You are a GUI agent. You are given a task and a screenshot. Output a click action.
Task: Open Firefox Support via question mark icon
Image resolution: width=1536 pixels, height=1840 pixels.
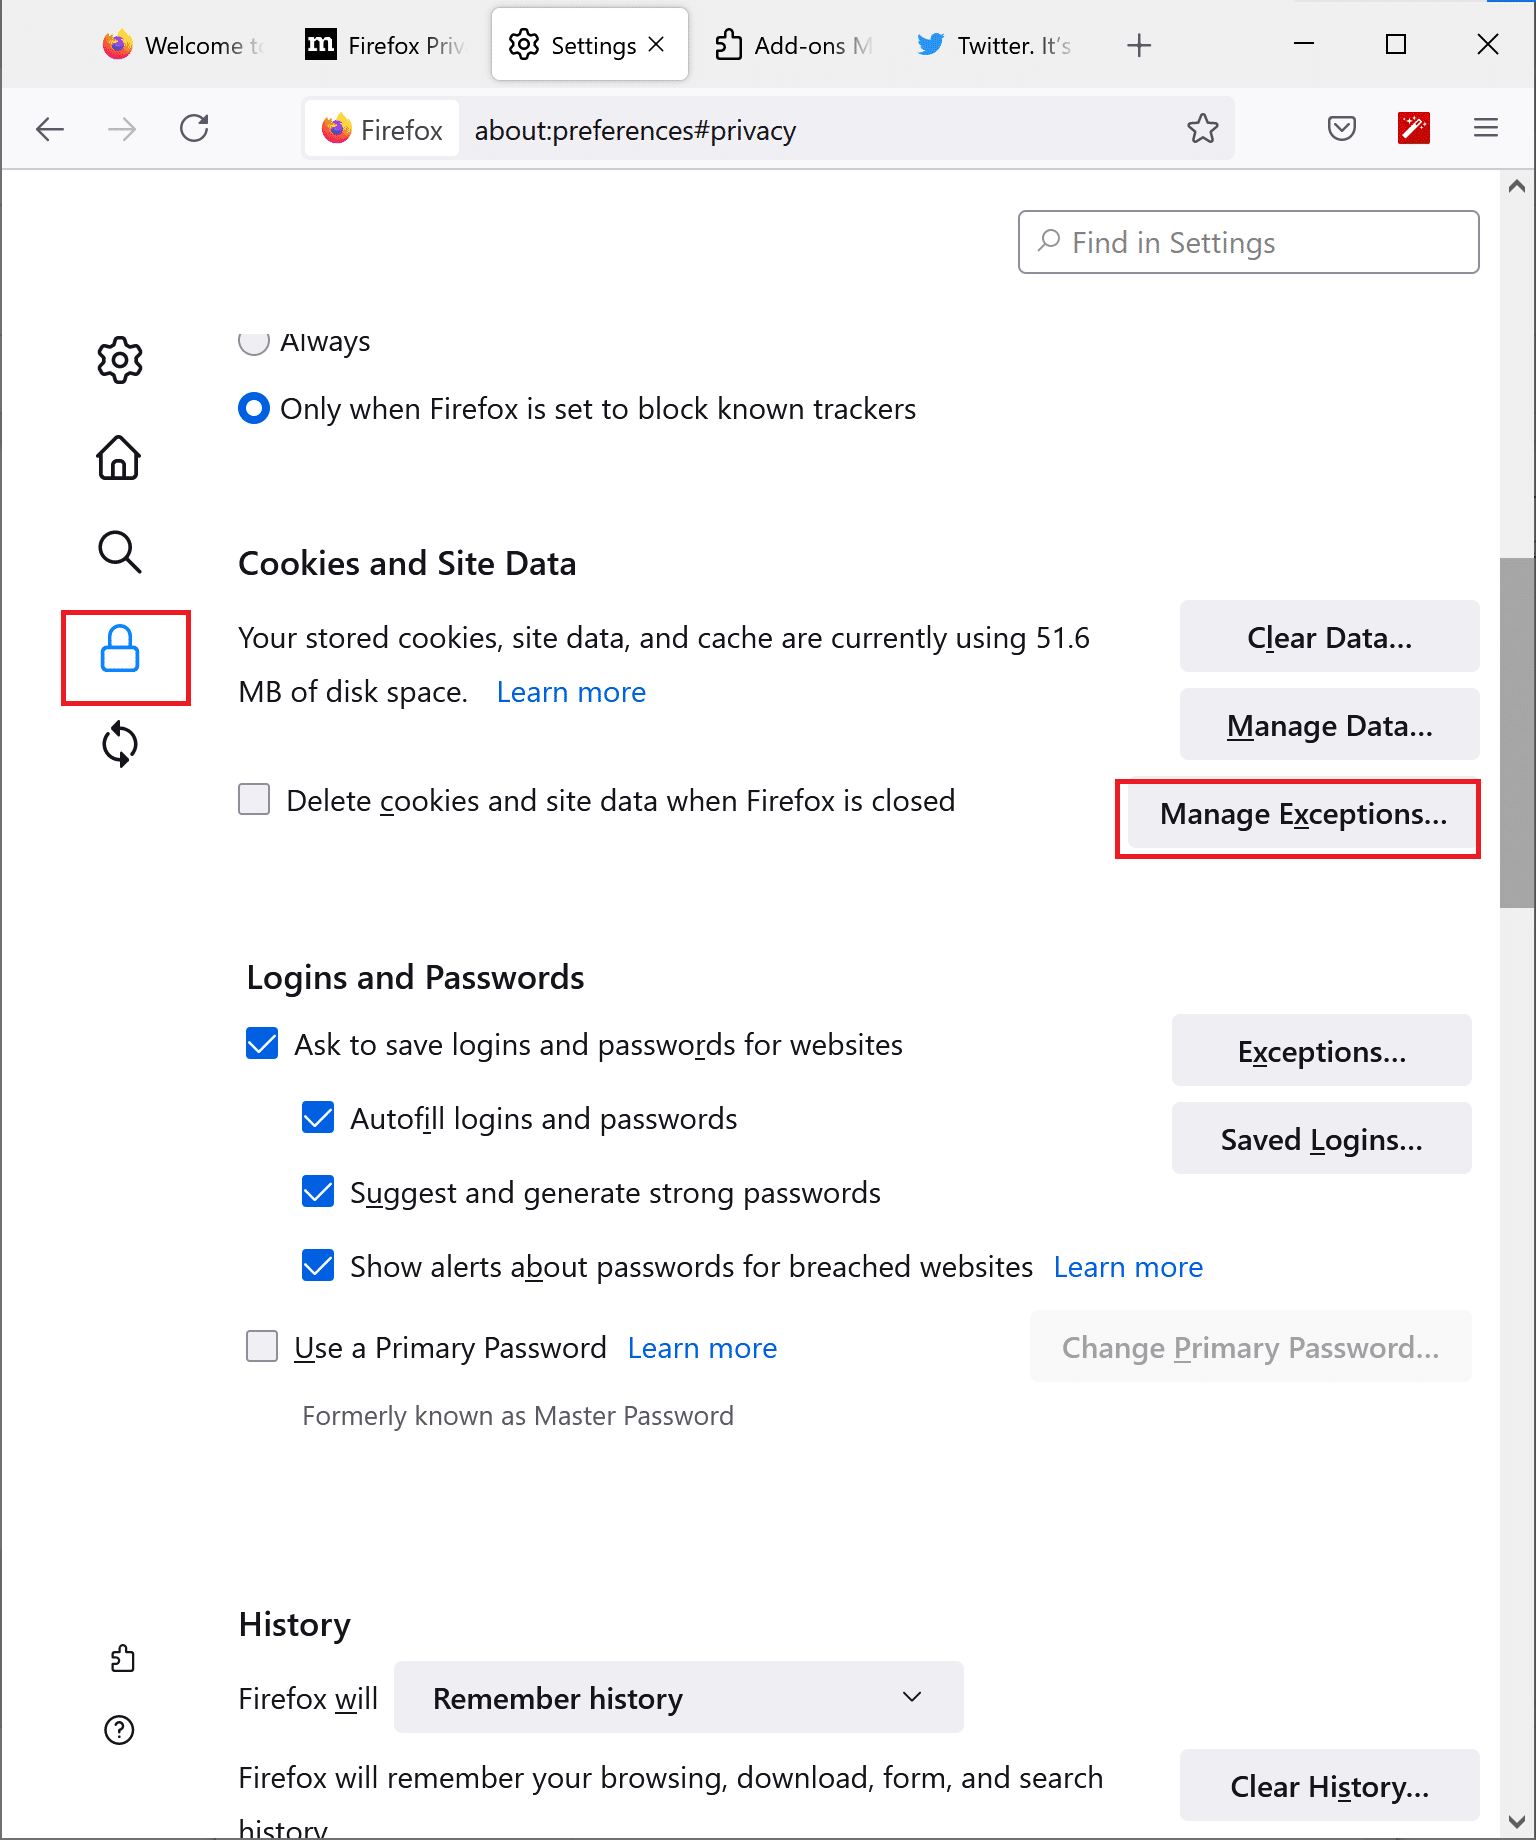[x=118, y=1730]
